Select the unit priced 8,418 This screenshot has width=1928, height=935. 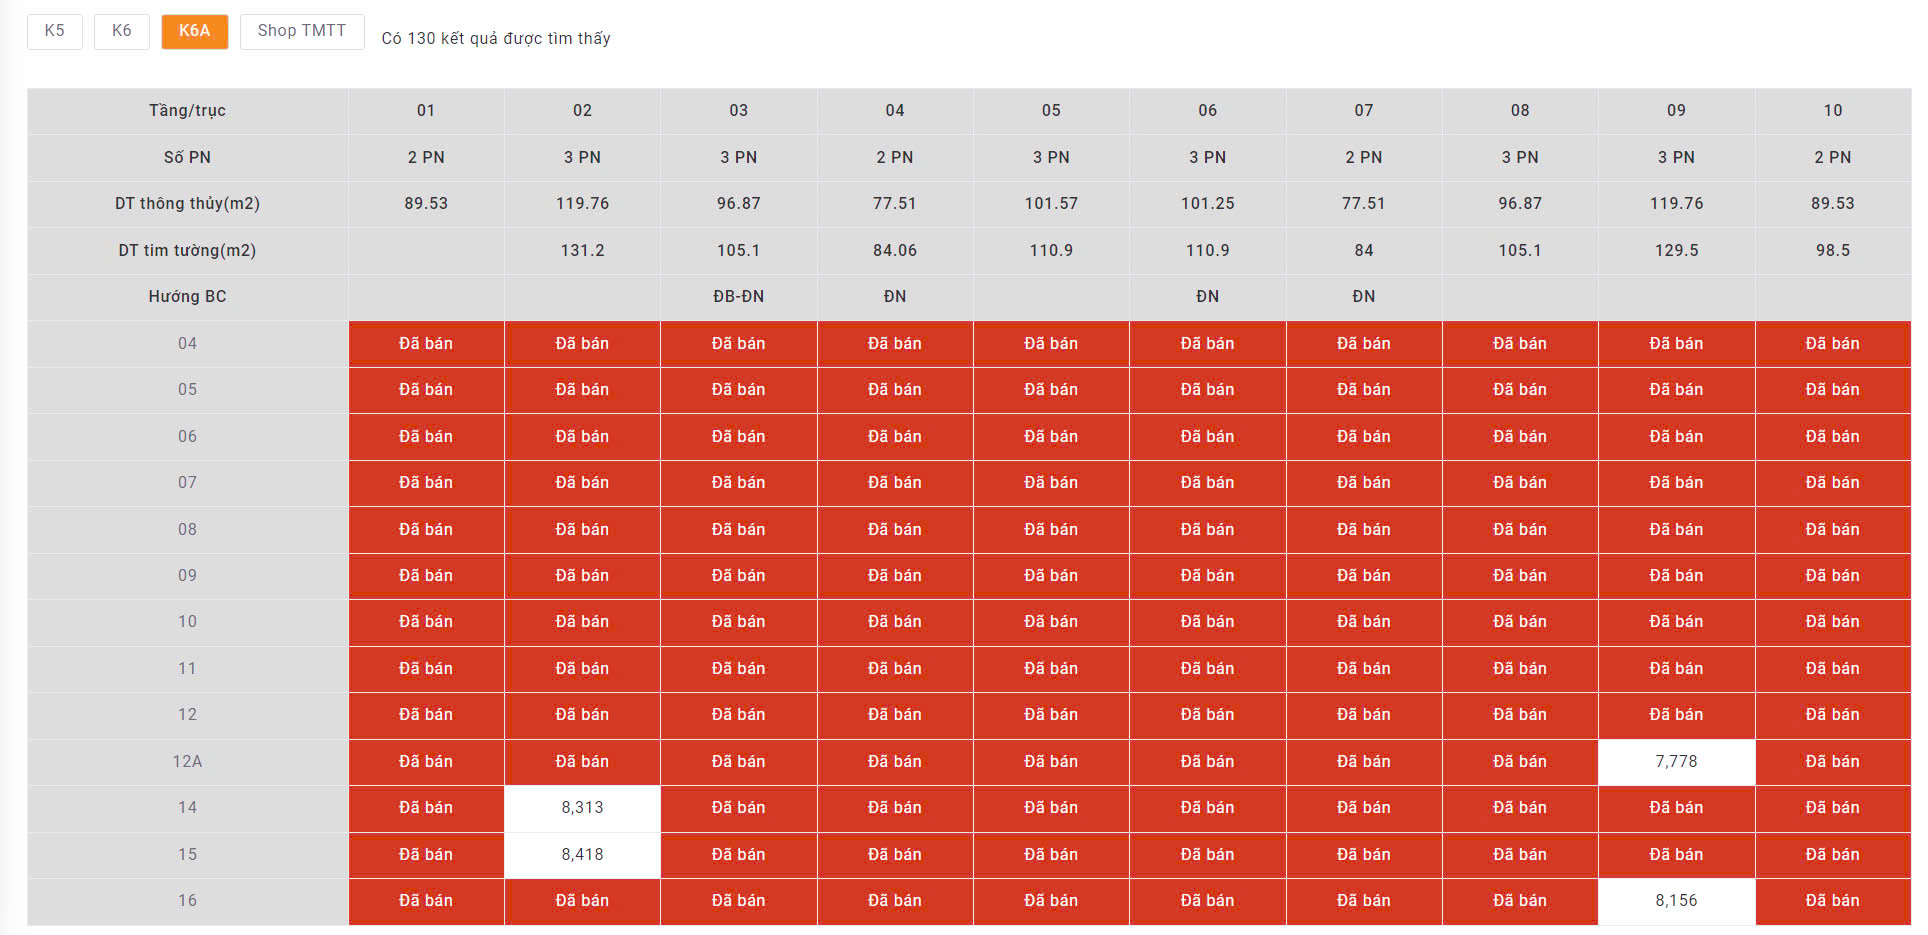click(x=582, y=854)
